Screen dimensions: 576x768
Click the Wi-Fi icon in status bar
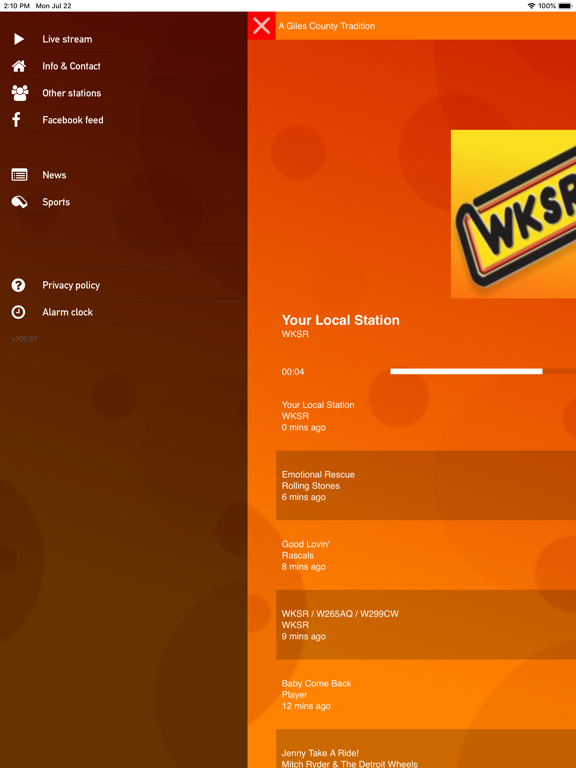(x=531, y=6)
